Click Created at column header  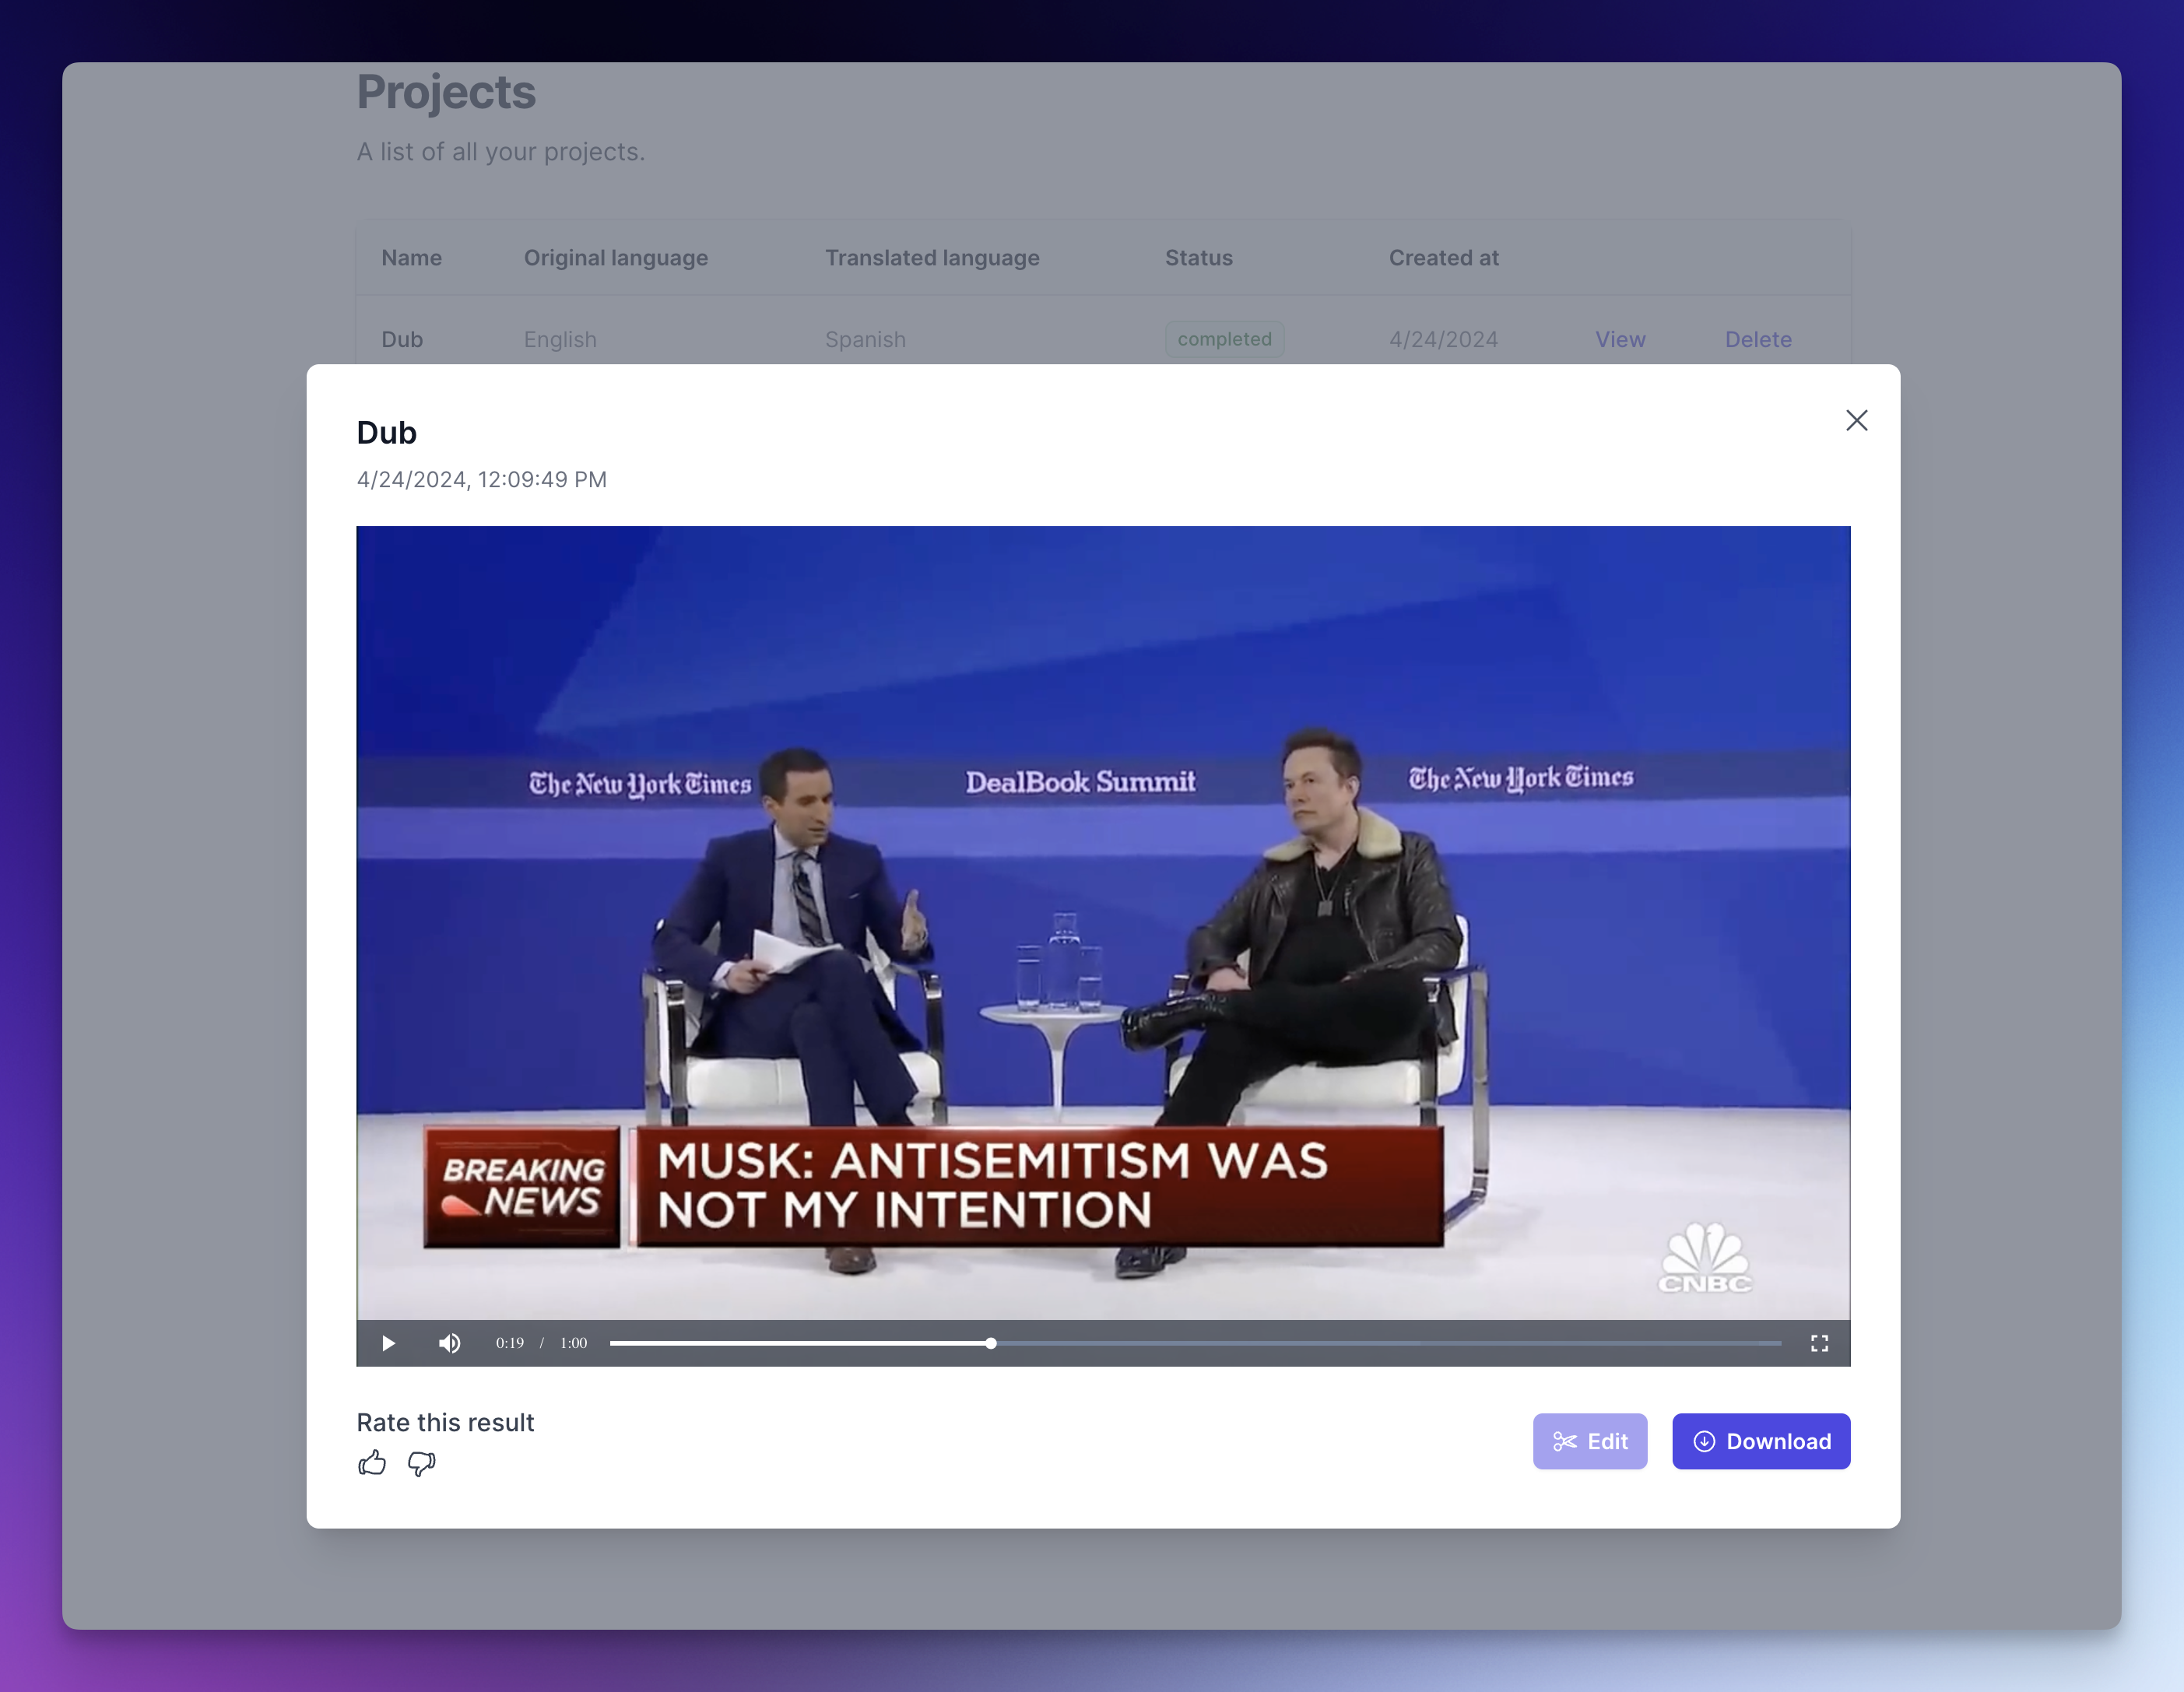1443,258
